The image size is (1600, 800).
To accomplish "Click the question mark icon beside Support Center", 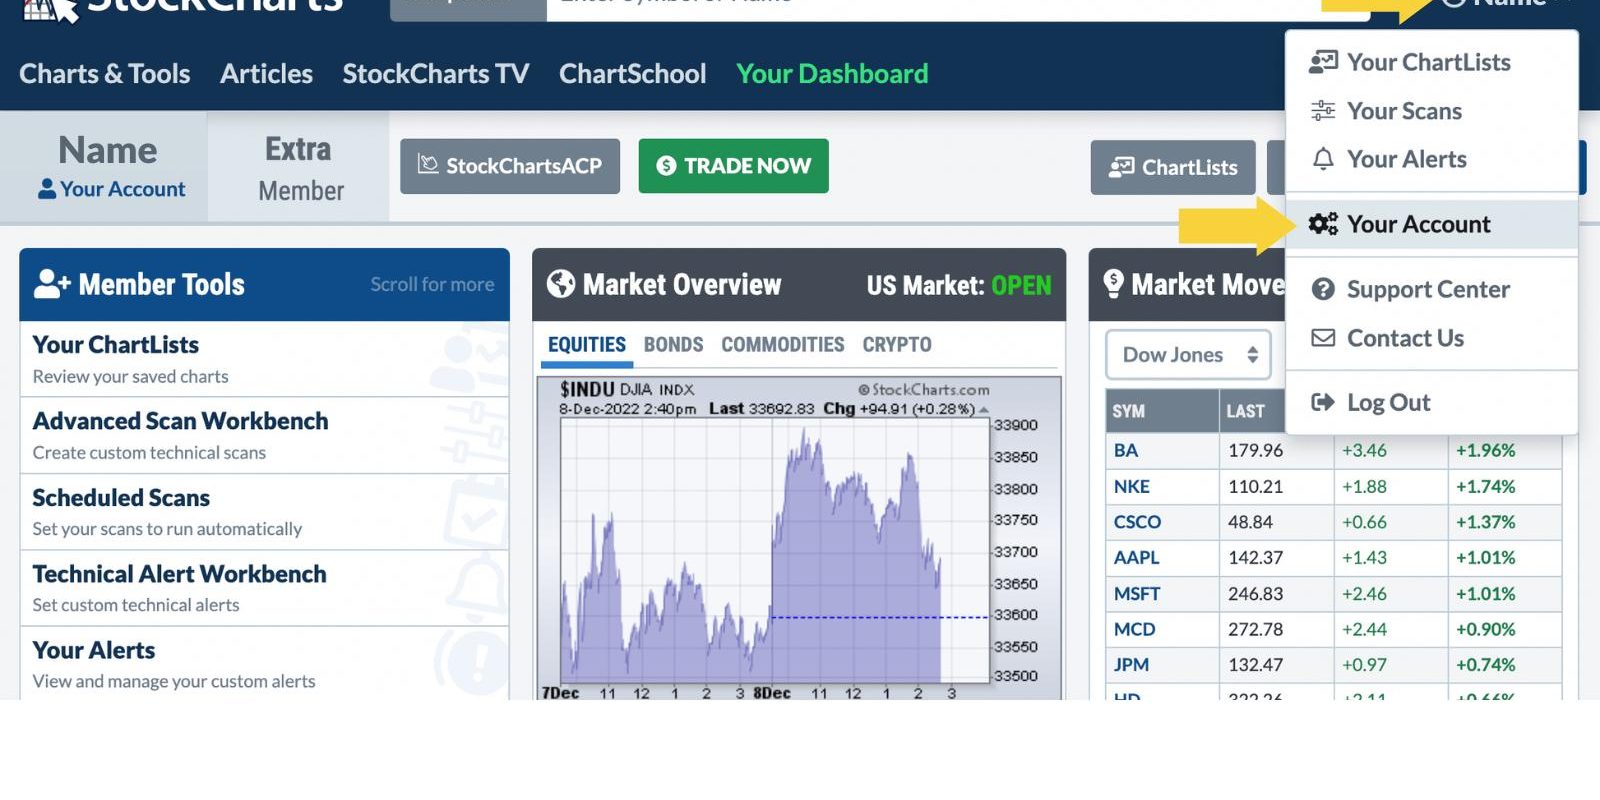I will 1323,289.
